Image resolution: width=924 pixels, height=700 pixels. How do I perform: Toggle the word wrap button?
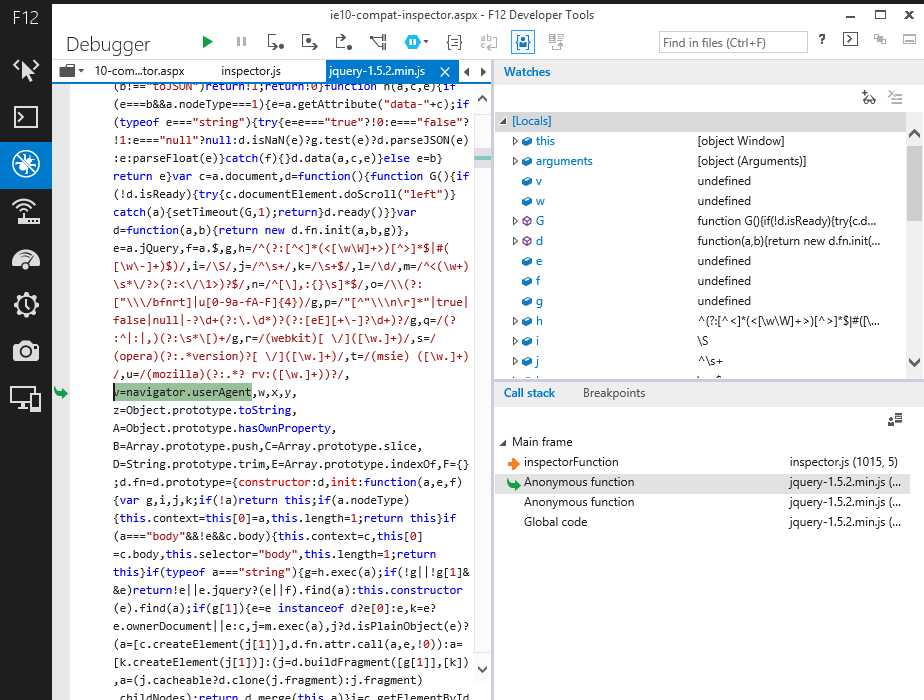[489, 42]
